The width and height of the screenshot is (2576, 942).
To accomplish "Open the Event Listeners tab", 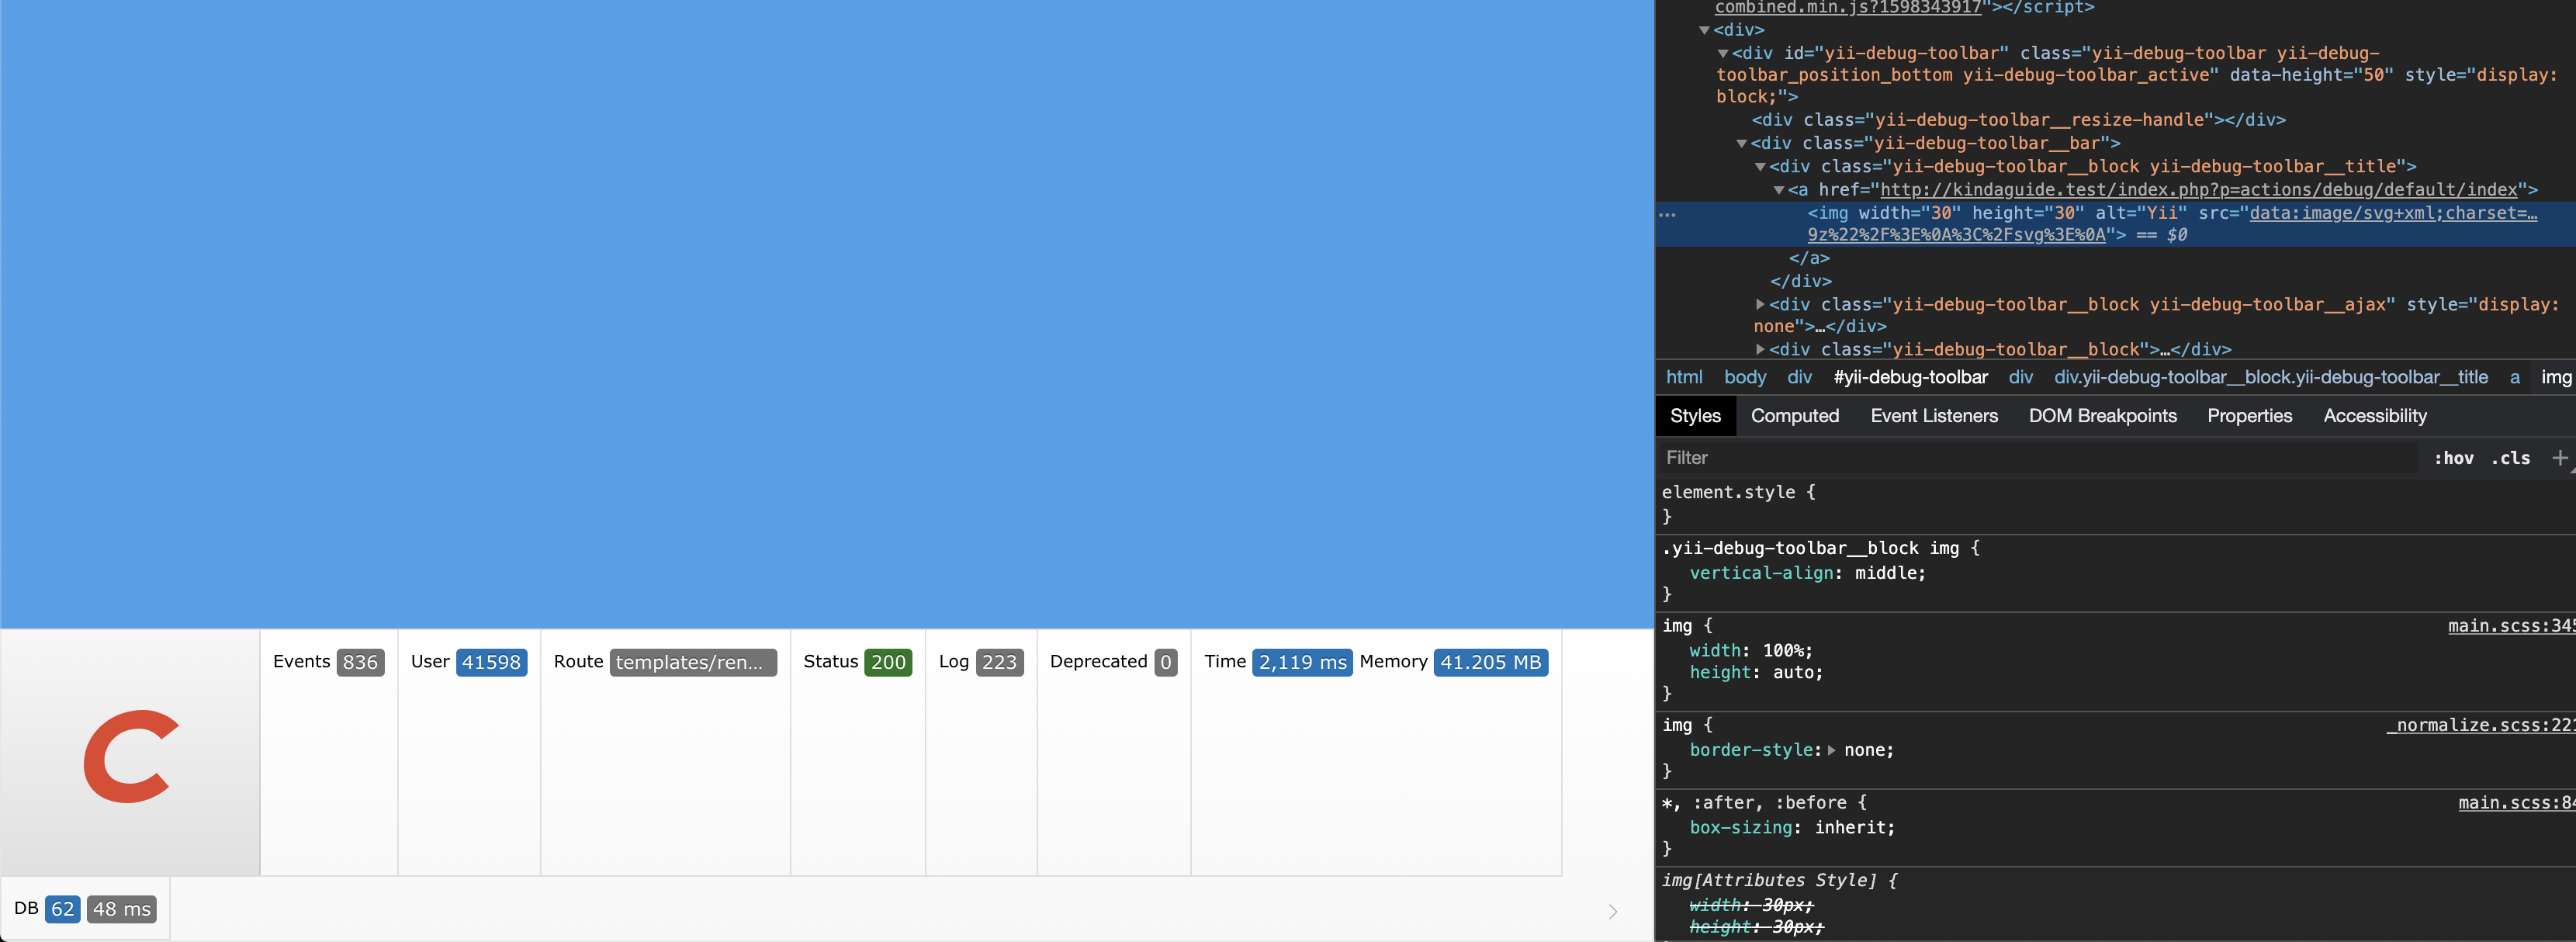I will 1933,415.
